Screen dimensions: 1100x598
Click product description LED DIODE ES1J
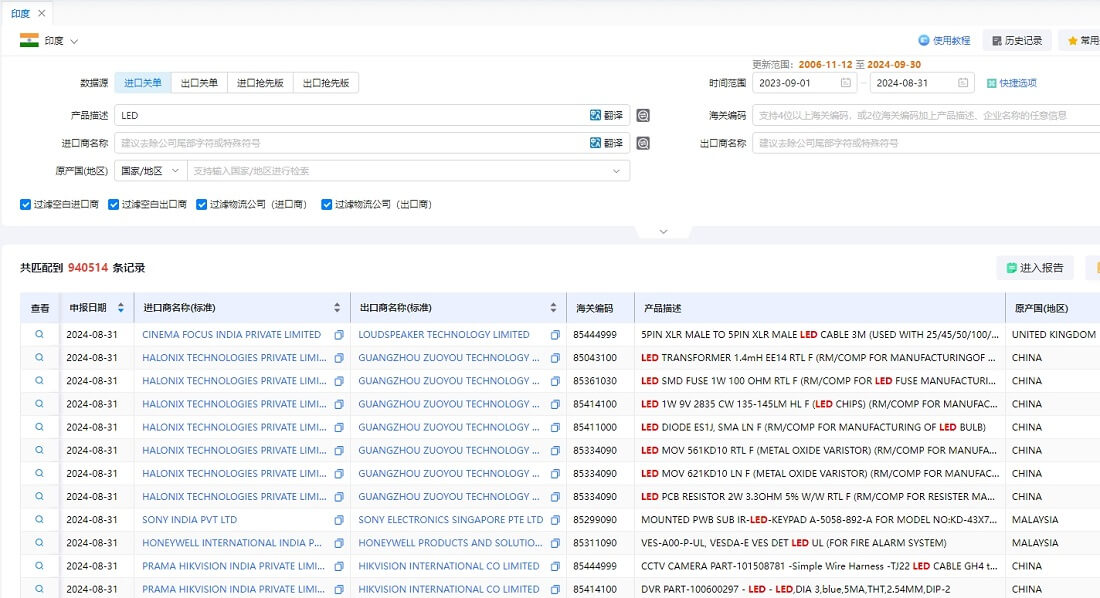[x=813, y=427]
